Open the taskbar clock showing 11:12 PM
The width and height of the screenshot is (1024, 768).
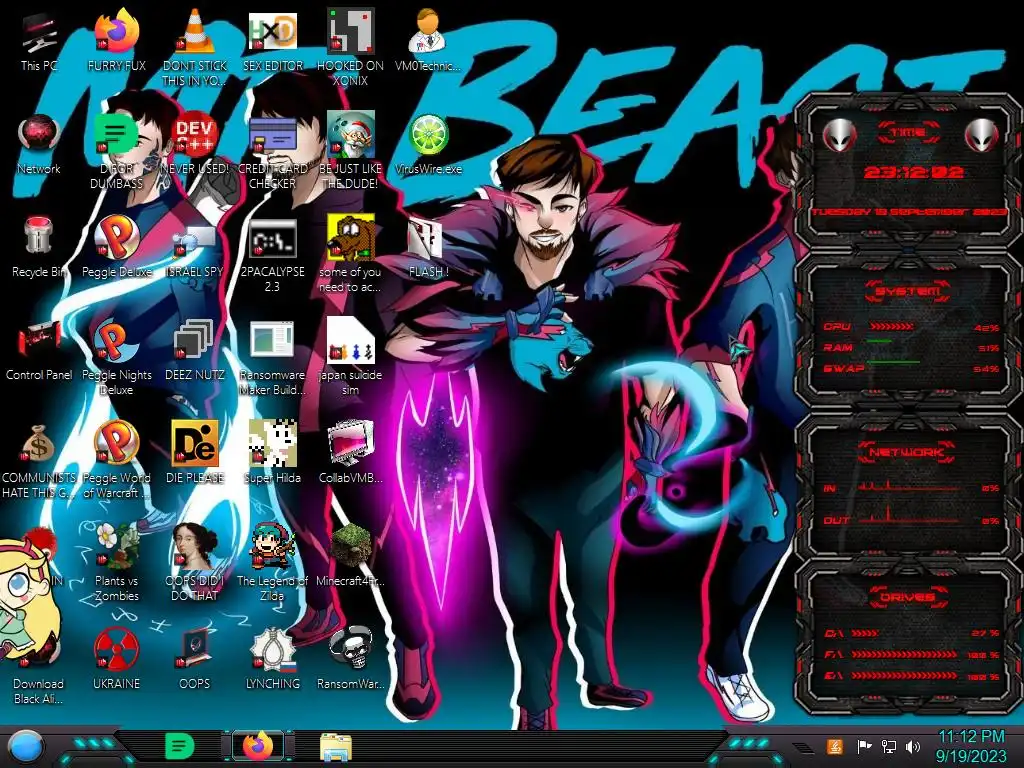point(971,746)
